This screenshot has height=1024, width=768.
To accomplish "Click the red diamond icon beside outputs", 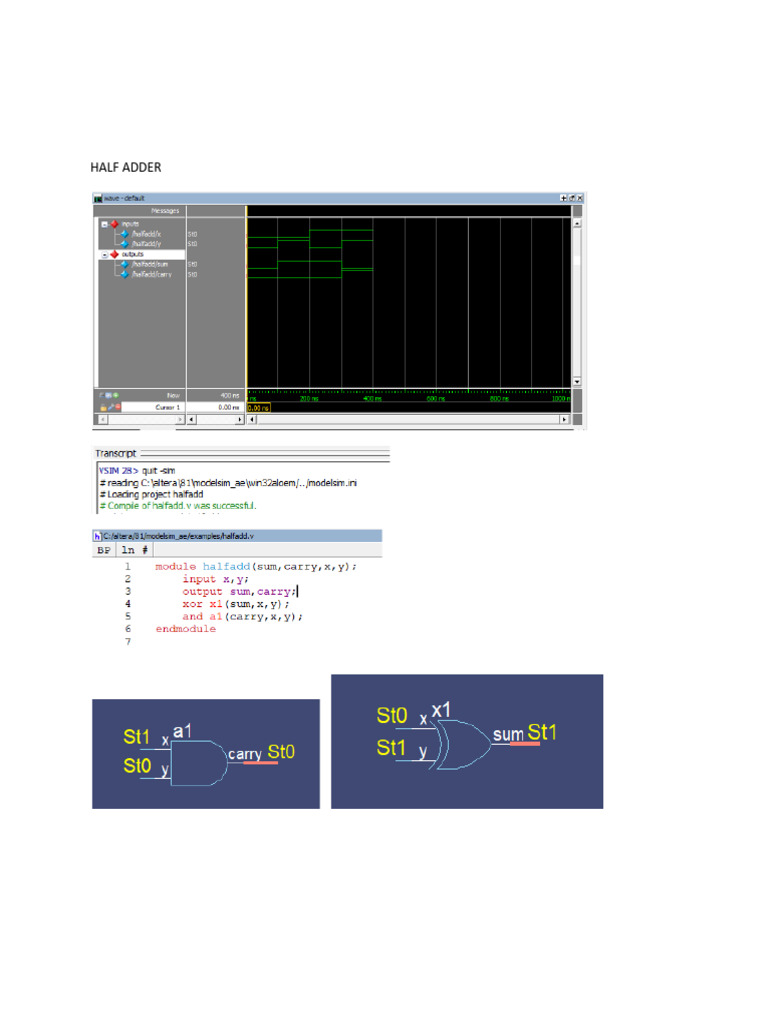I will pos(114,255).
